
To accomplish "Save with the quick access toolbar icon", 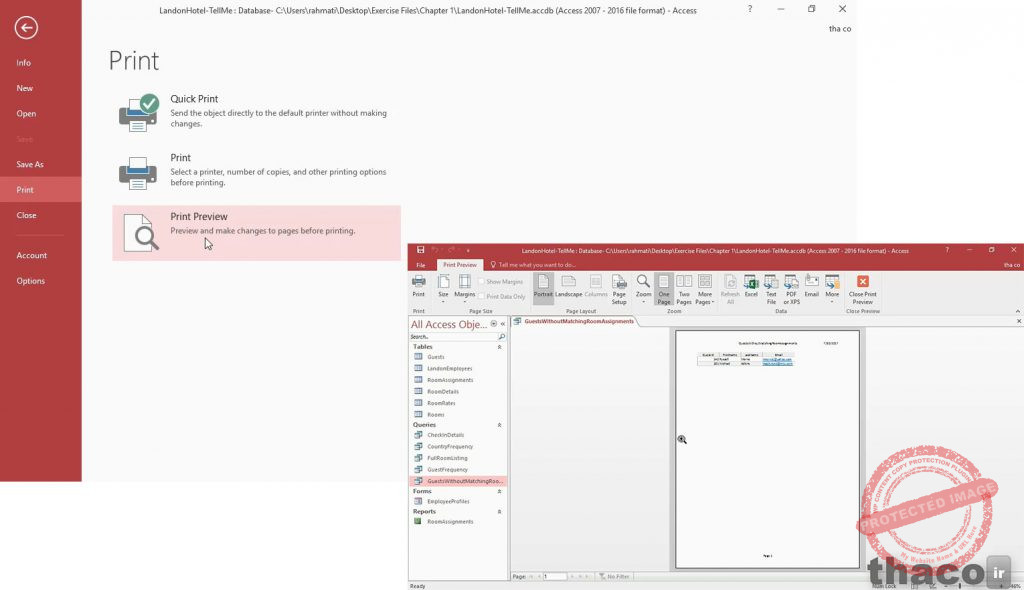I will [421, 250].
